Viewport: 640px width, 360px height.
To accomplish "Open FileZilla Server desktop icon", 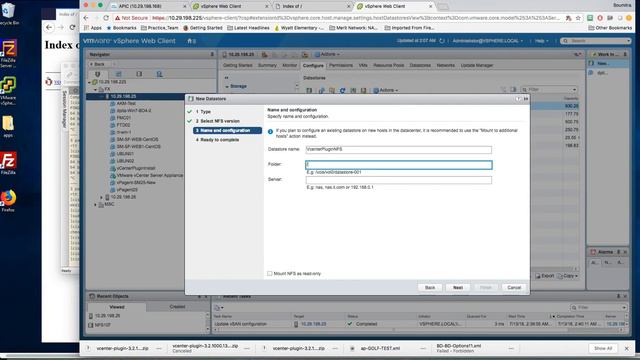I will coord(8,53).
